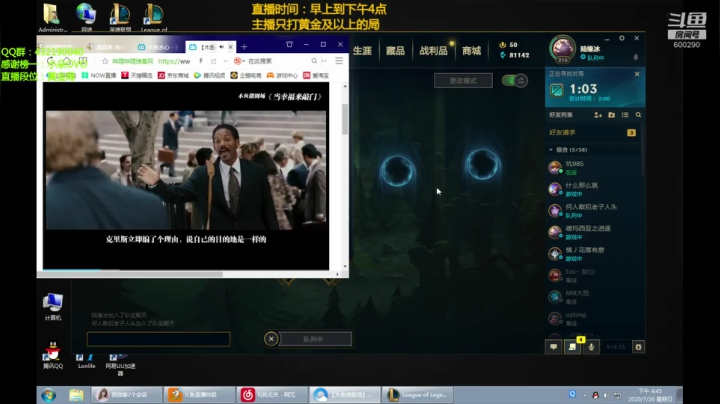The height and width of the screenshot is (404, 720).
Task: Click the add friend icon
Action: coord(598,115)
